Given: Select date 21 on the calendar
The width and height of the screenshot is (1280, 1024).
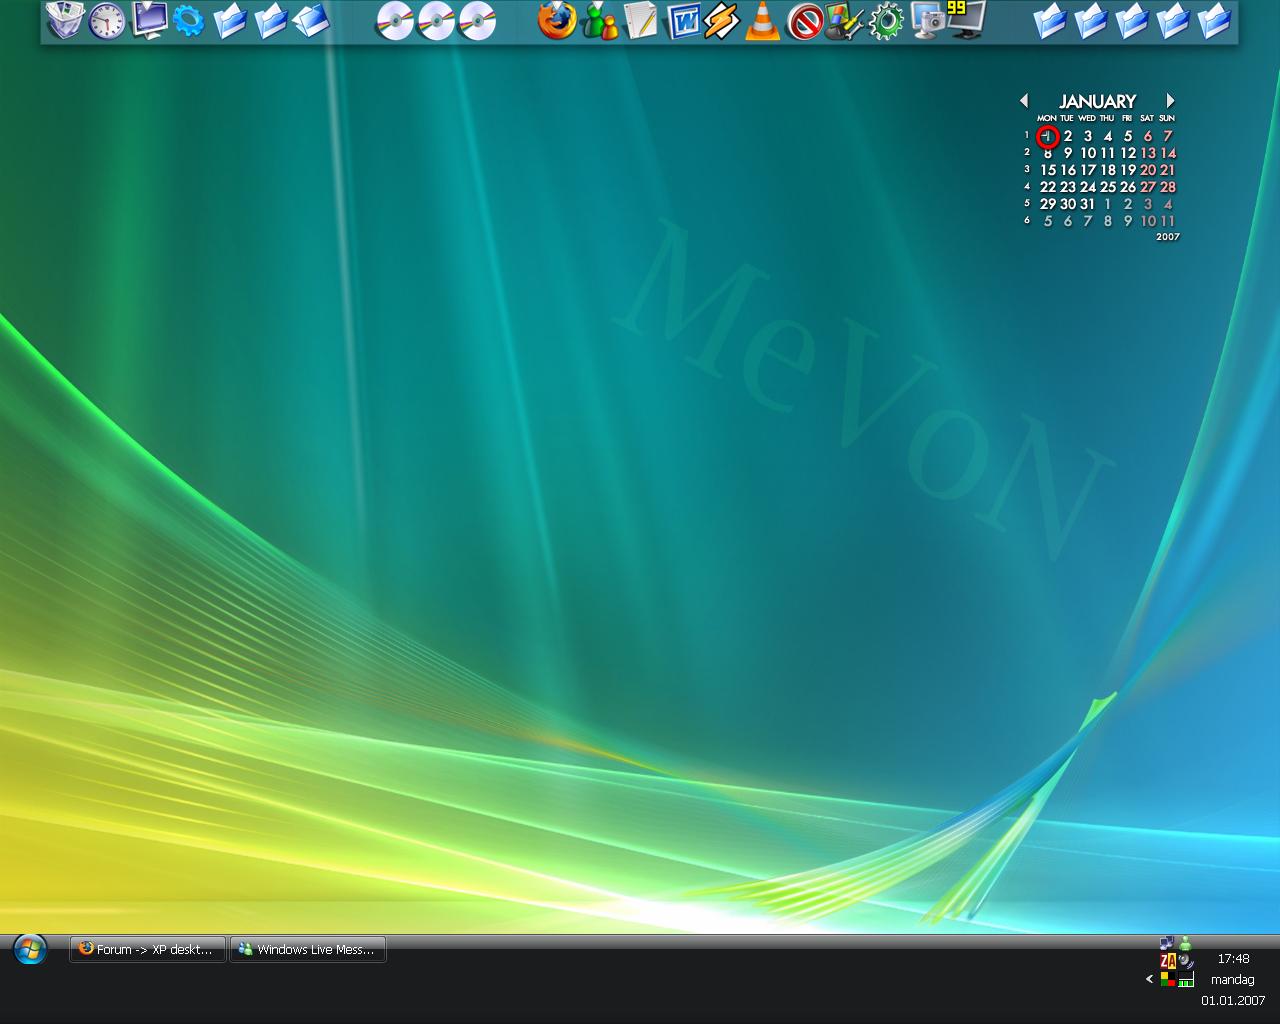Looking at the screenshot, I should tap(1168, 170).
